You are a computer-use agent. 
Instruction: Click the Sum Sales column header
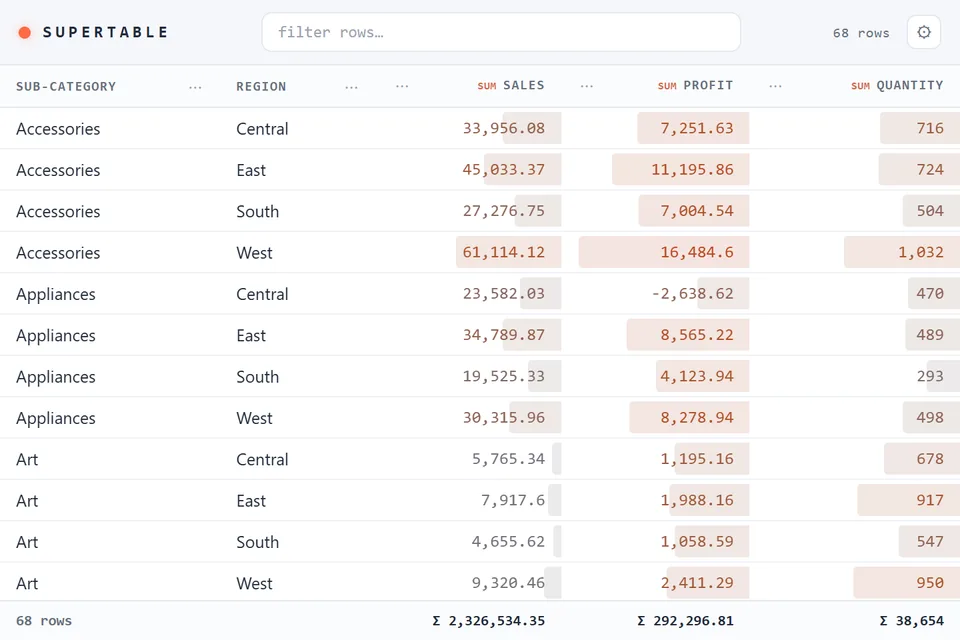pyautogui.click(x=511, y=86)
